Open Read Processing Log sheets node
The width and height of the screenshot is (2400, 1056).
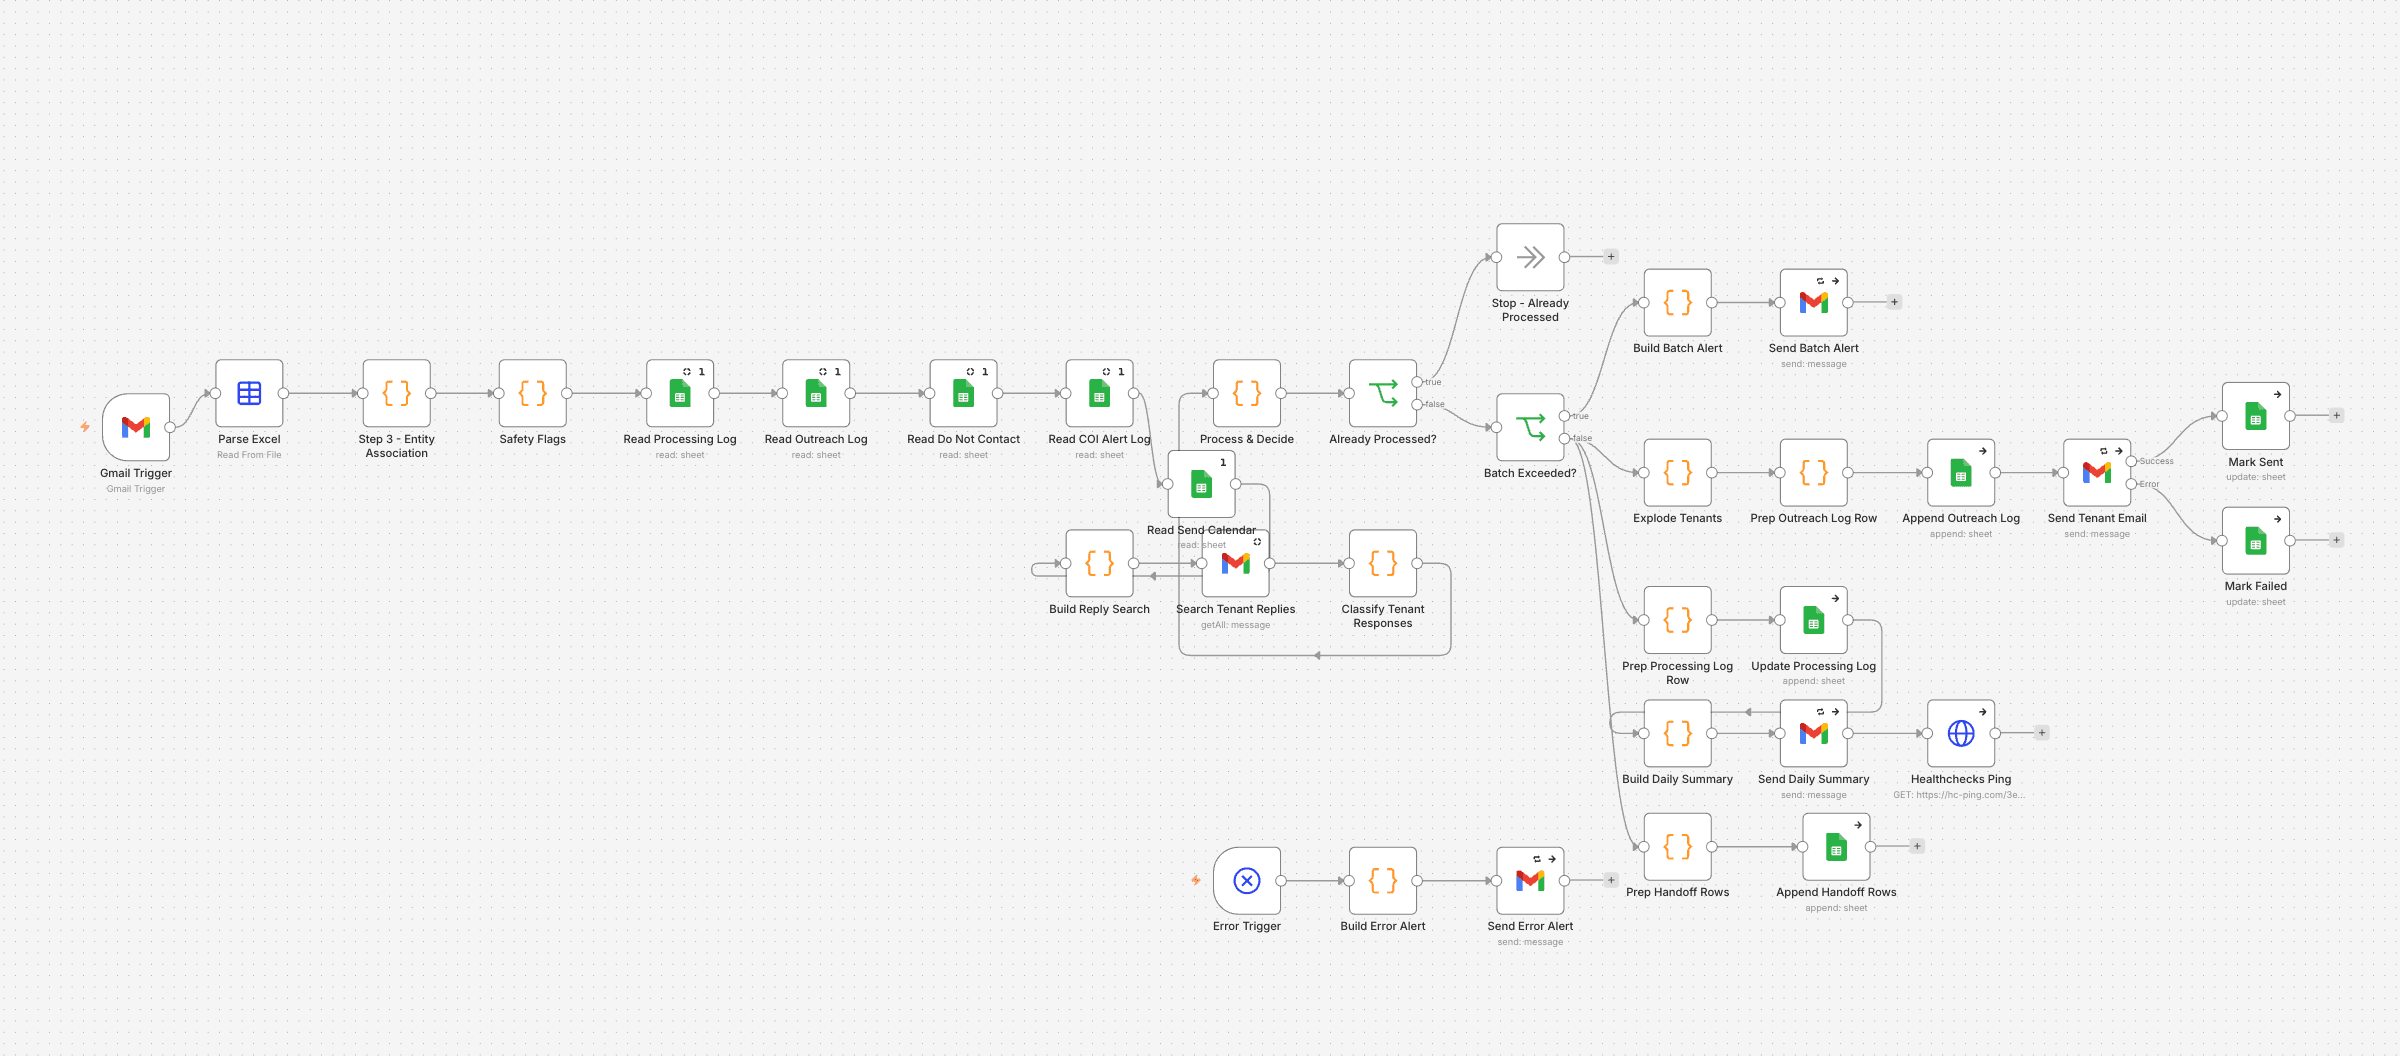coord(680,393)
